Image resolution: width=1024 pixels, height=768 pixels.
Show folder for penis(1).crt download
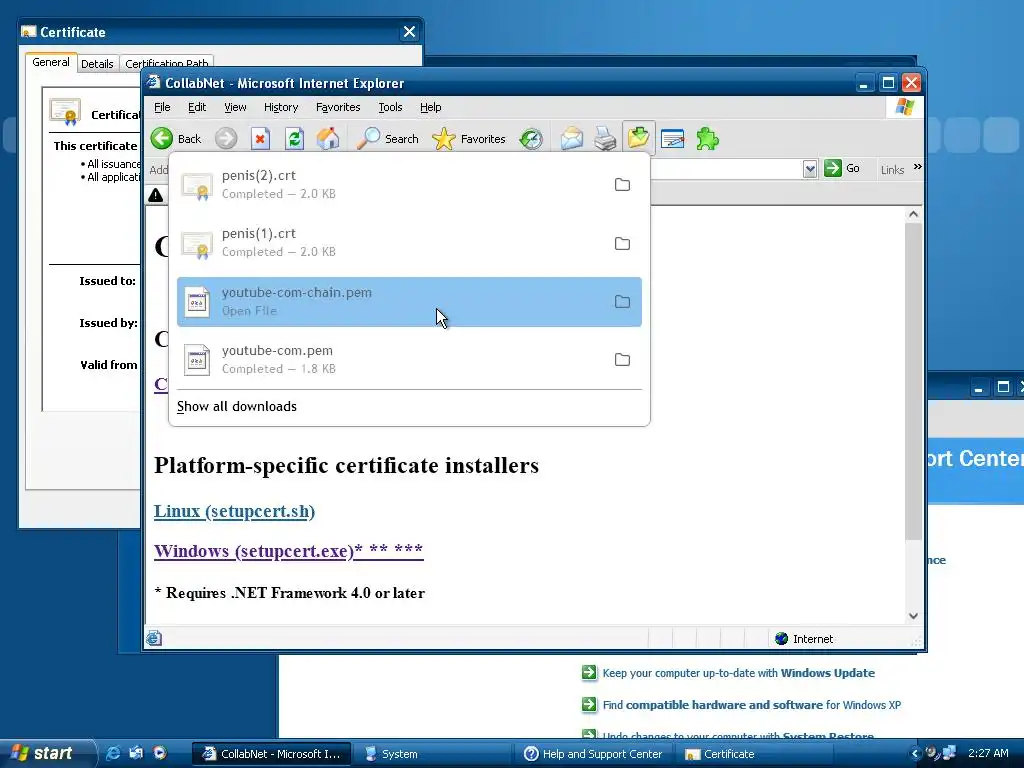click(622, 244)
